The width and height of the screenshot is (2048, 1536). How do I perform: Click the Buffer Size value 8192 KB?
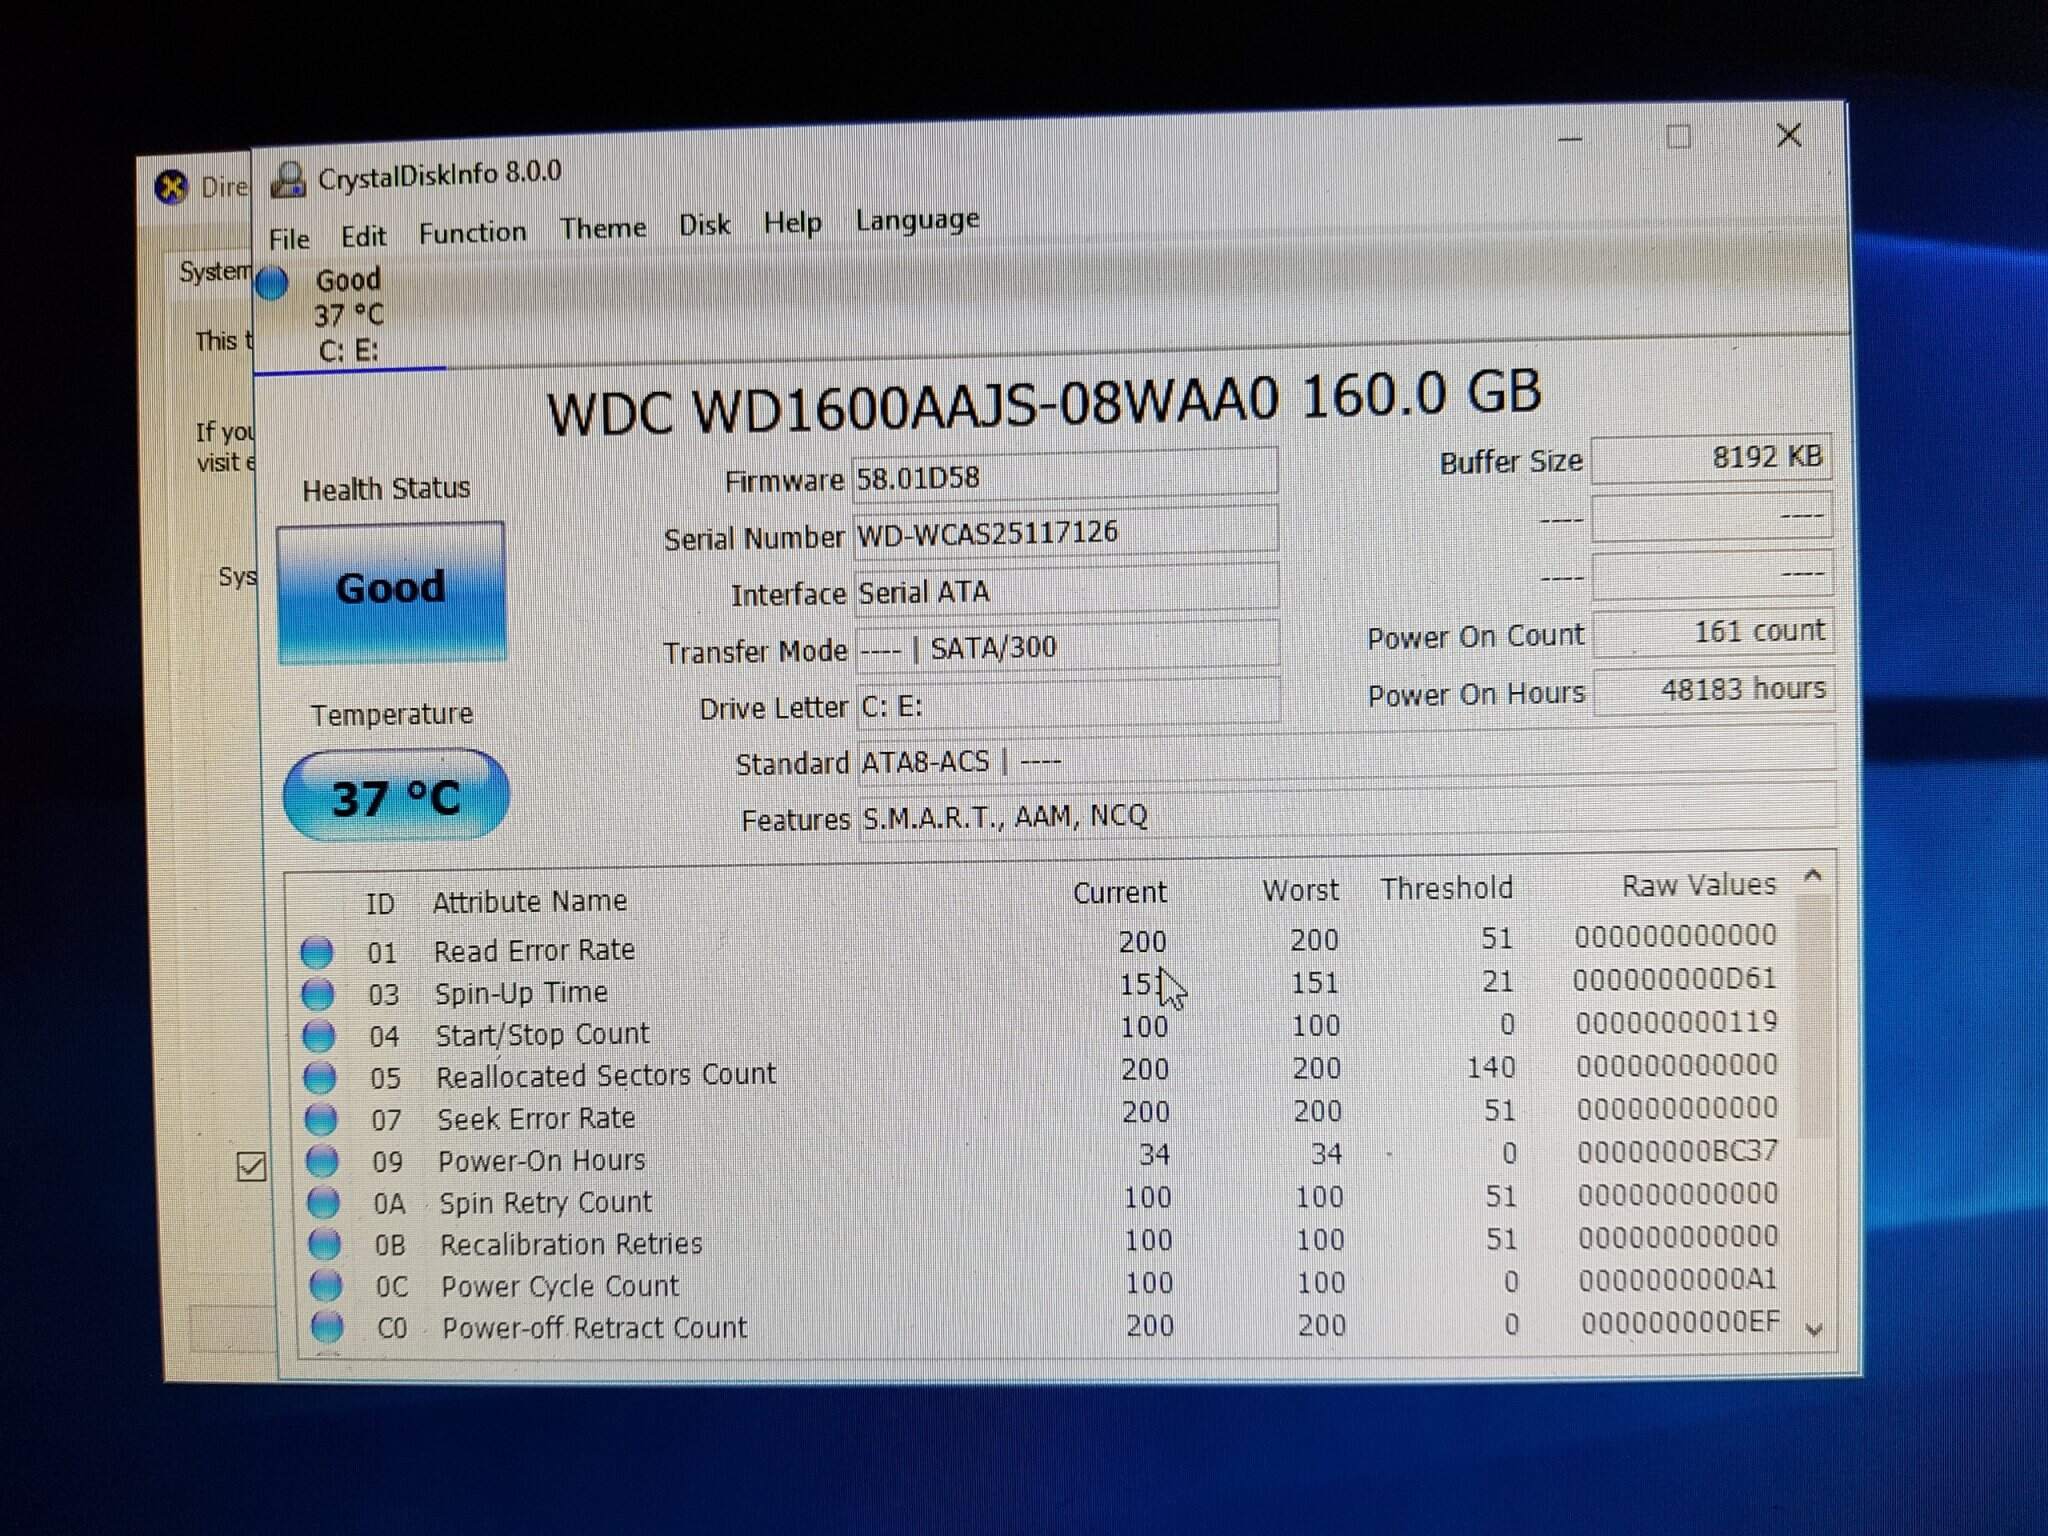[x=1711, y=459]
